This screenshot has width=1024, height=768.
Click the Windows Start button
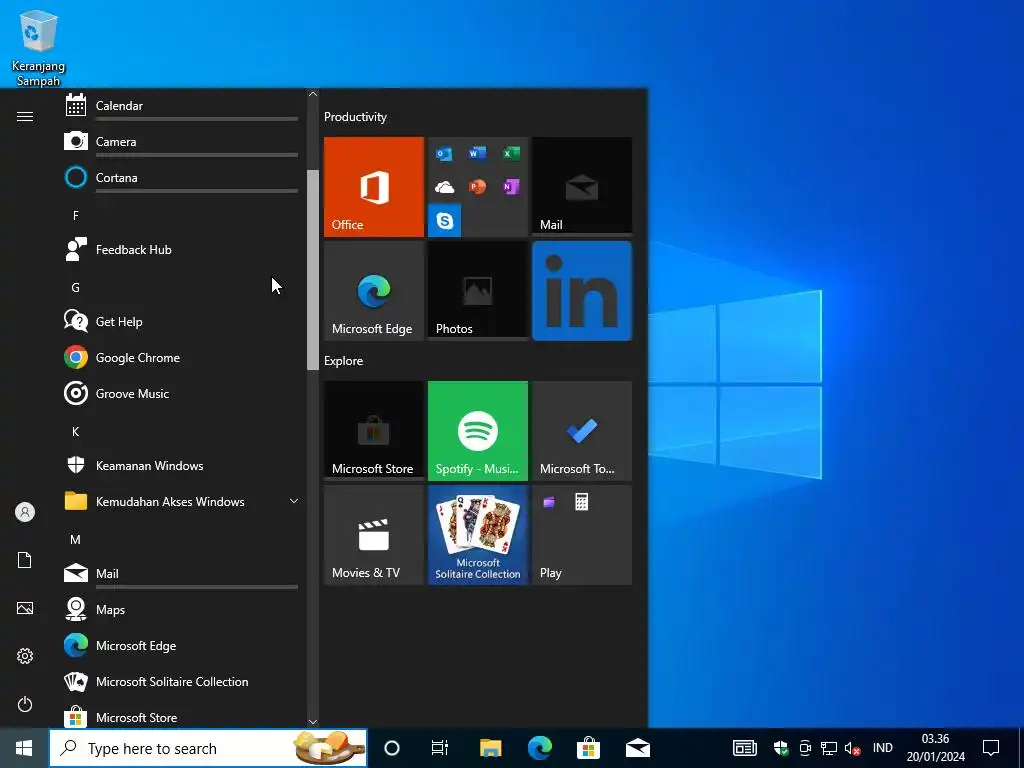(24, 748)
